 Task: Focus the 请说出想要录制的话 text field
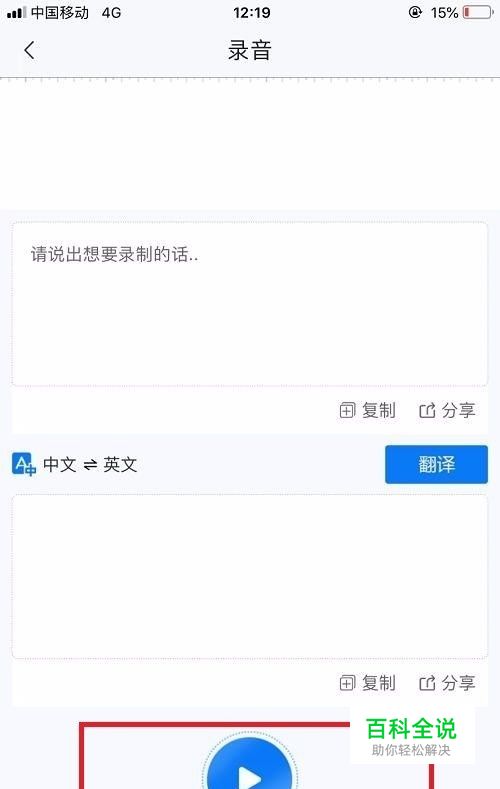pyautogui.click(x=249, y=304)
